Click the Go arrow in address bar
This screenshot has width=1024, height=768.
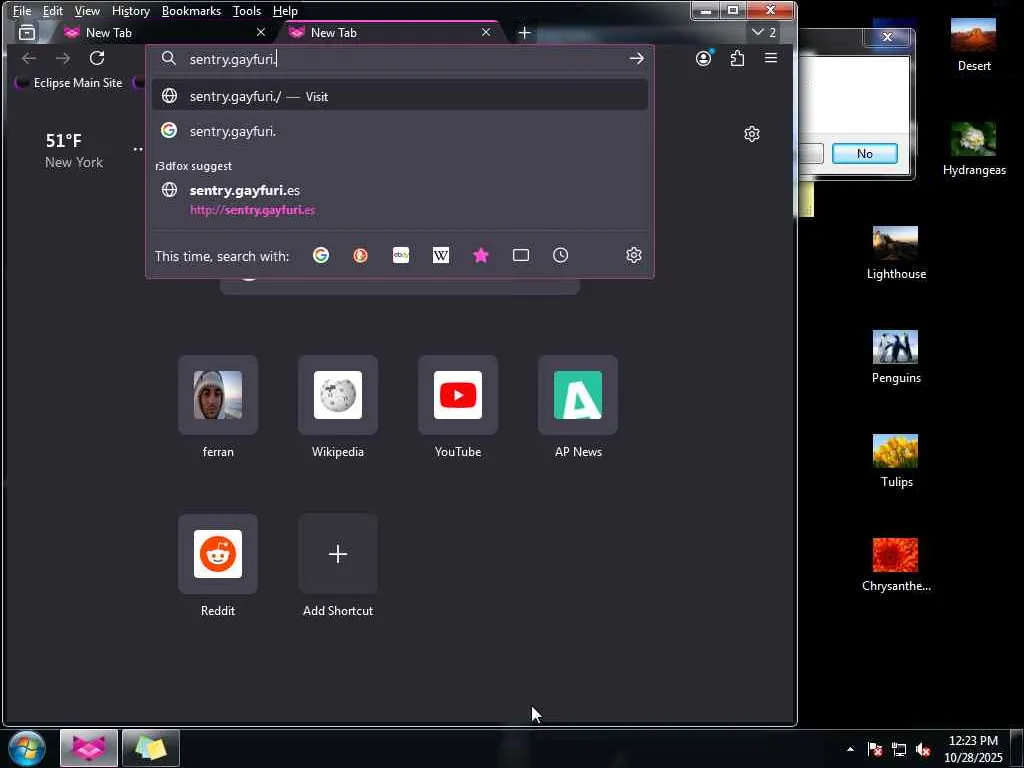coord(637,59)
